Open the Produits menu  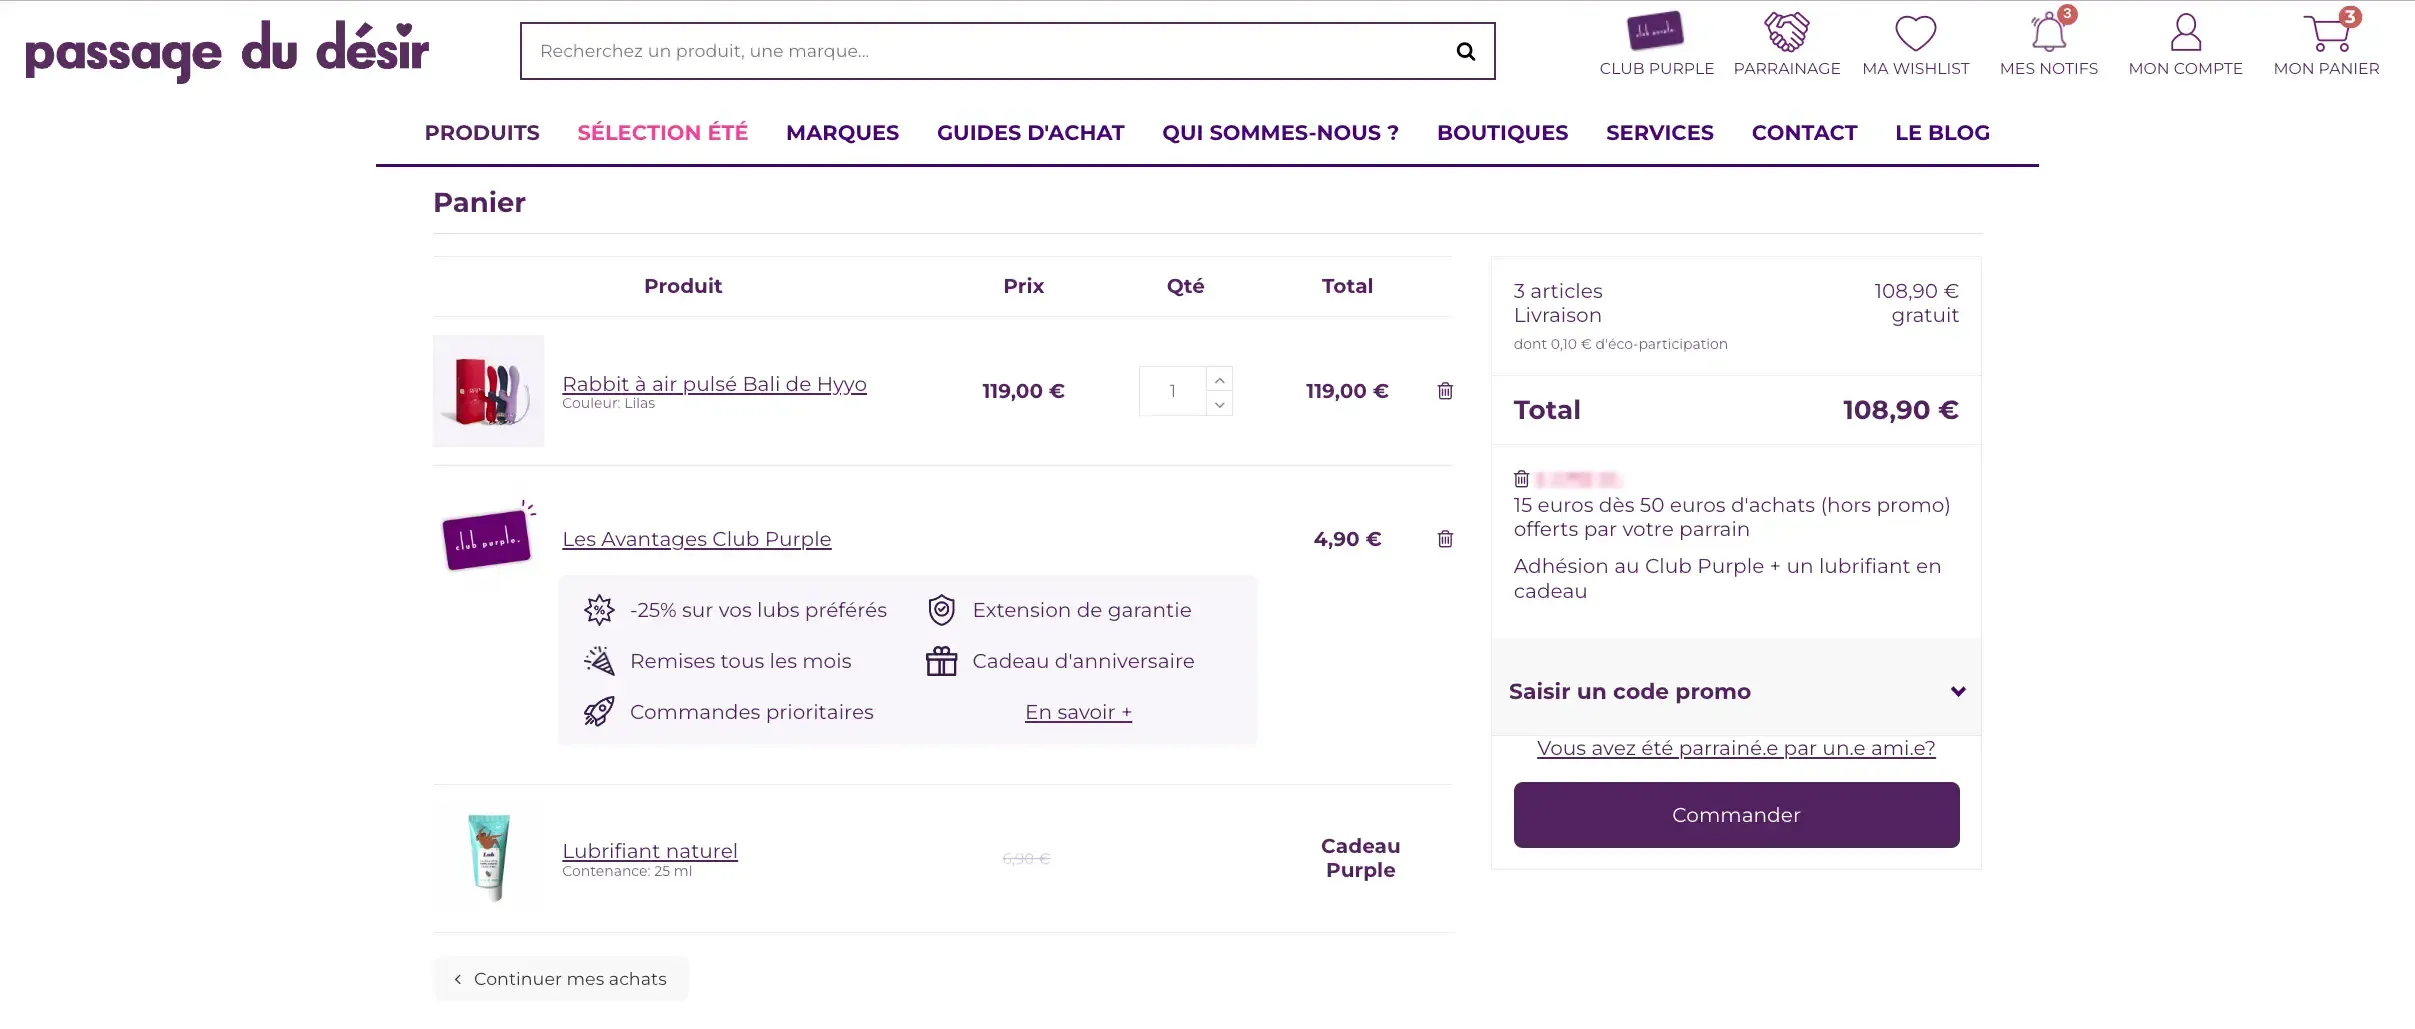point(482,133)
